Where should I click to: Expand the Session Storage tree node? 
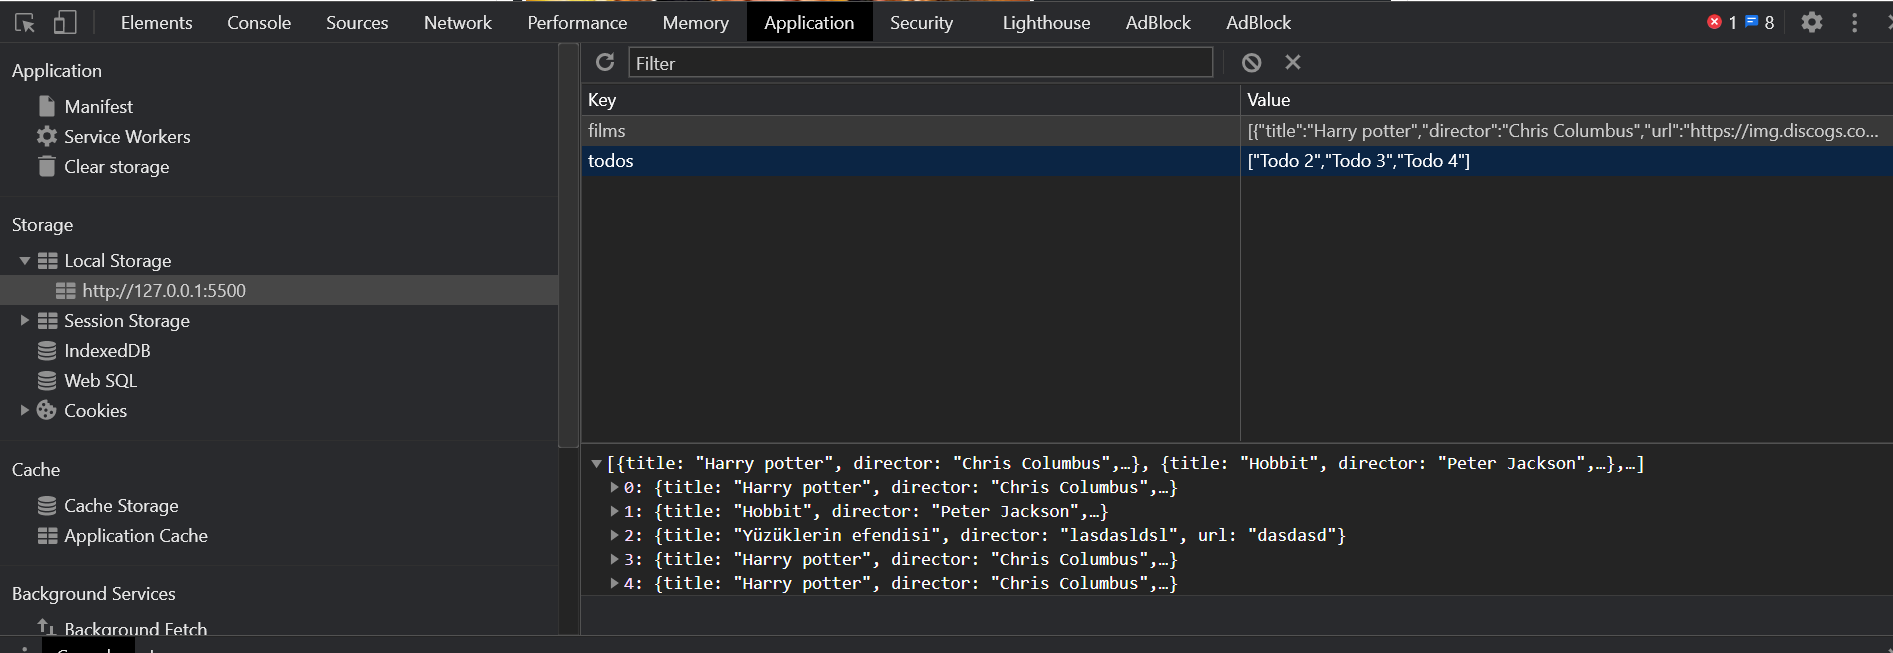25,321
